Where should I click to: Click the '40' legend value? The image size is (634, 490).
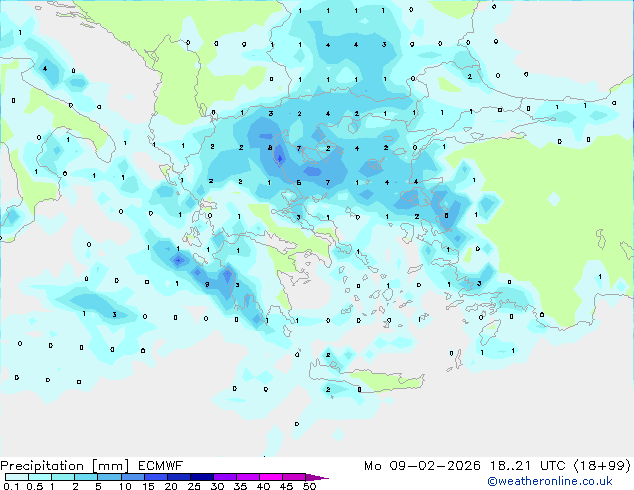(x=263, y=486)
